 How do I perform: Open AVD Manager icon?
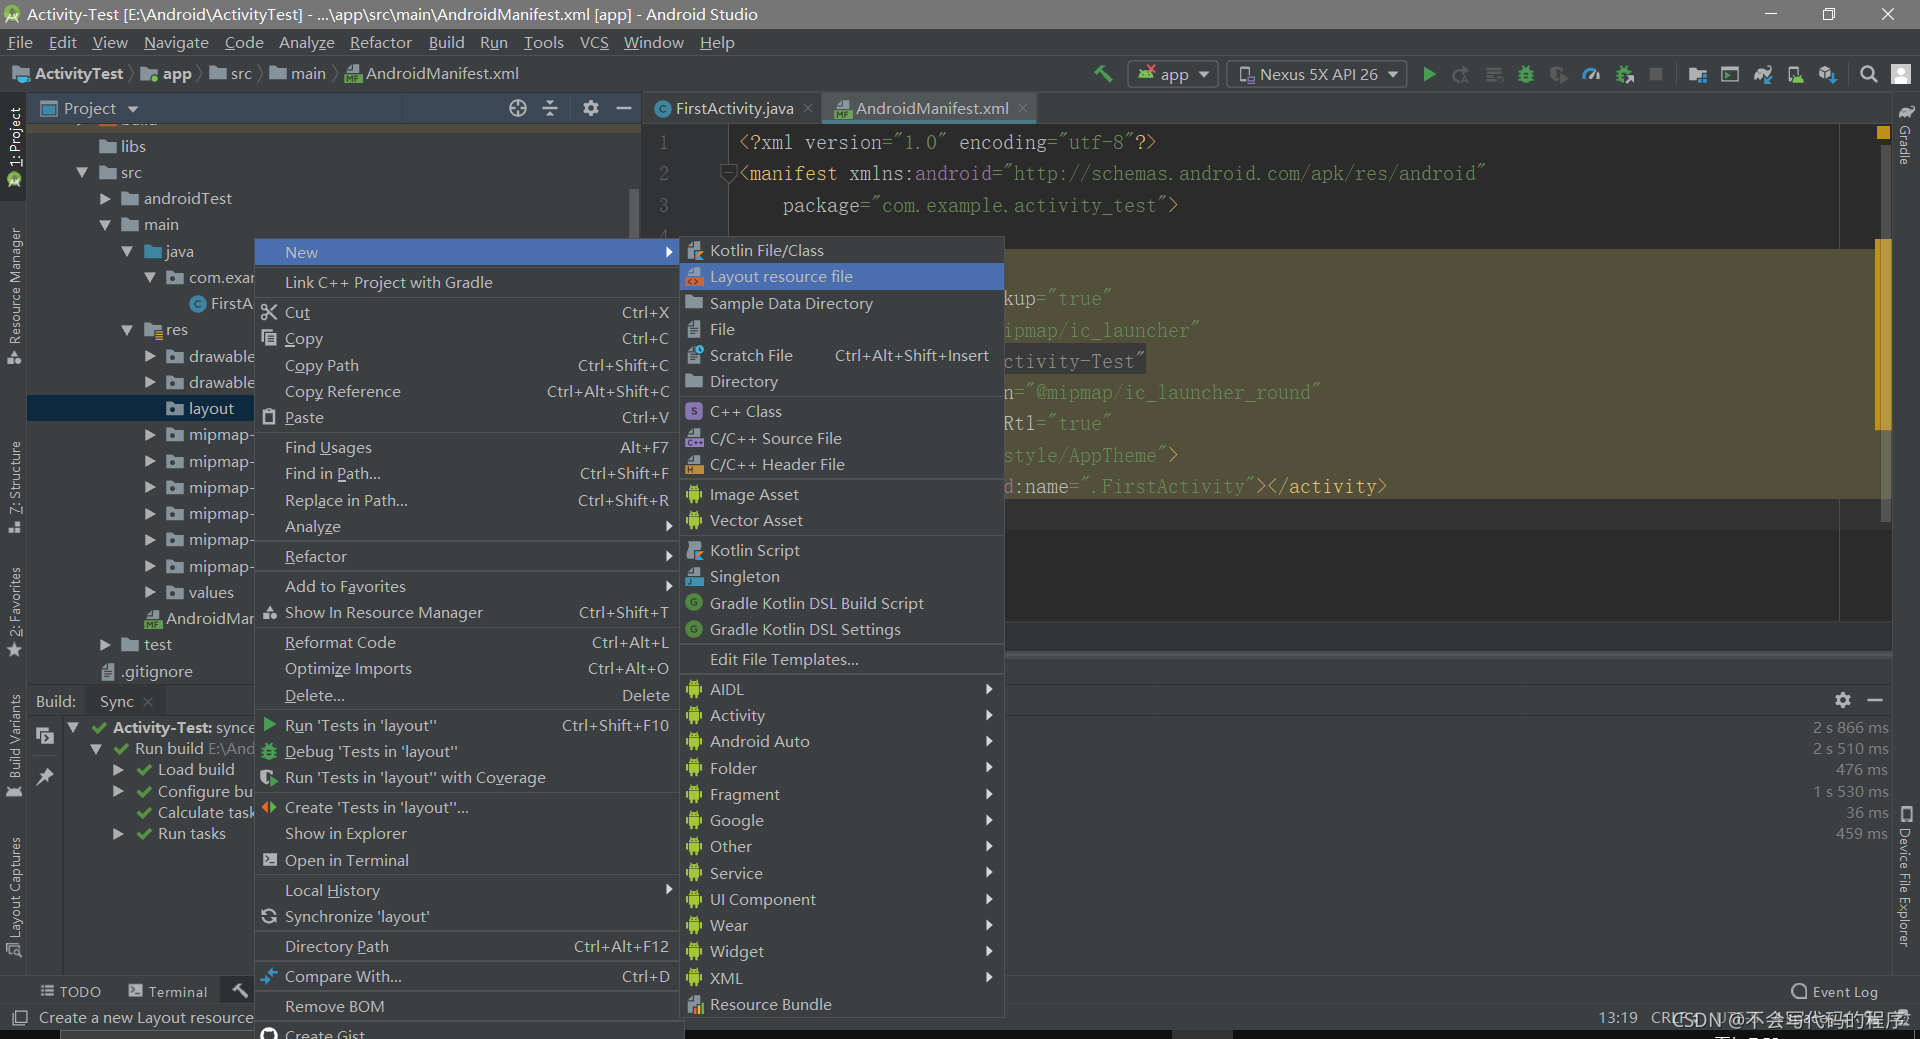(1796, 74)
